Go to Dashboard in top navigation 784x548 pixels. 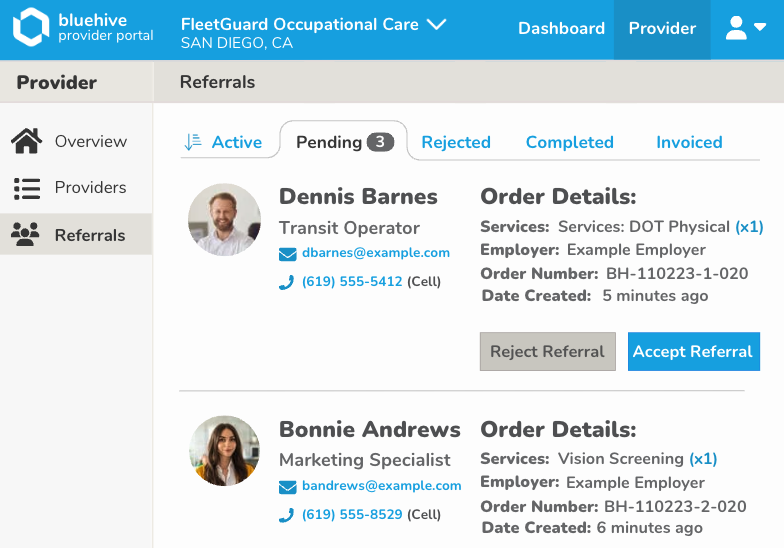click(561, 29)
